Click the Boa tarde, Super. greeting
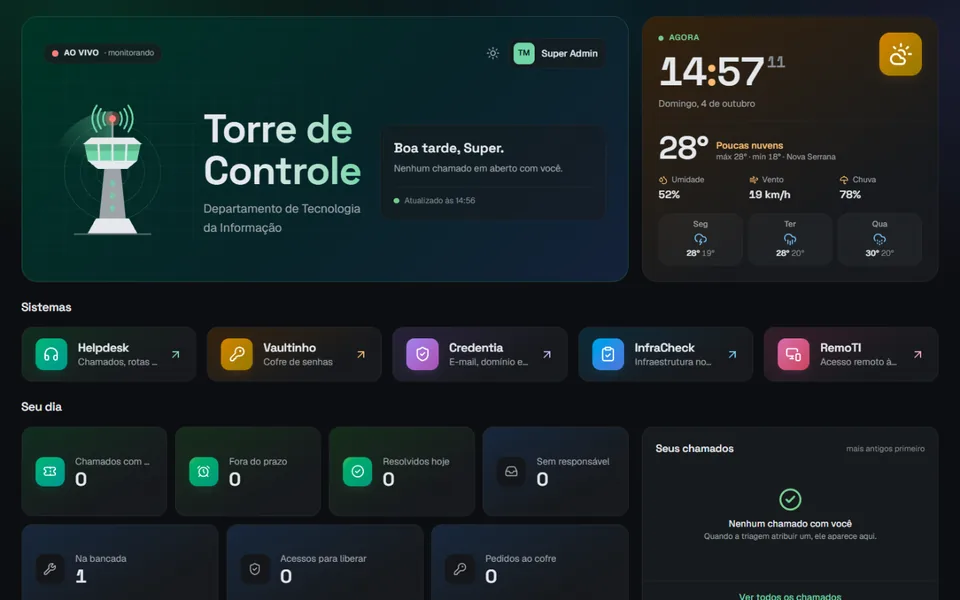Screen dimensions: 960x600 click(x=449, y=148)
